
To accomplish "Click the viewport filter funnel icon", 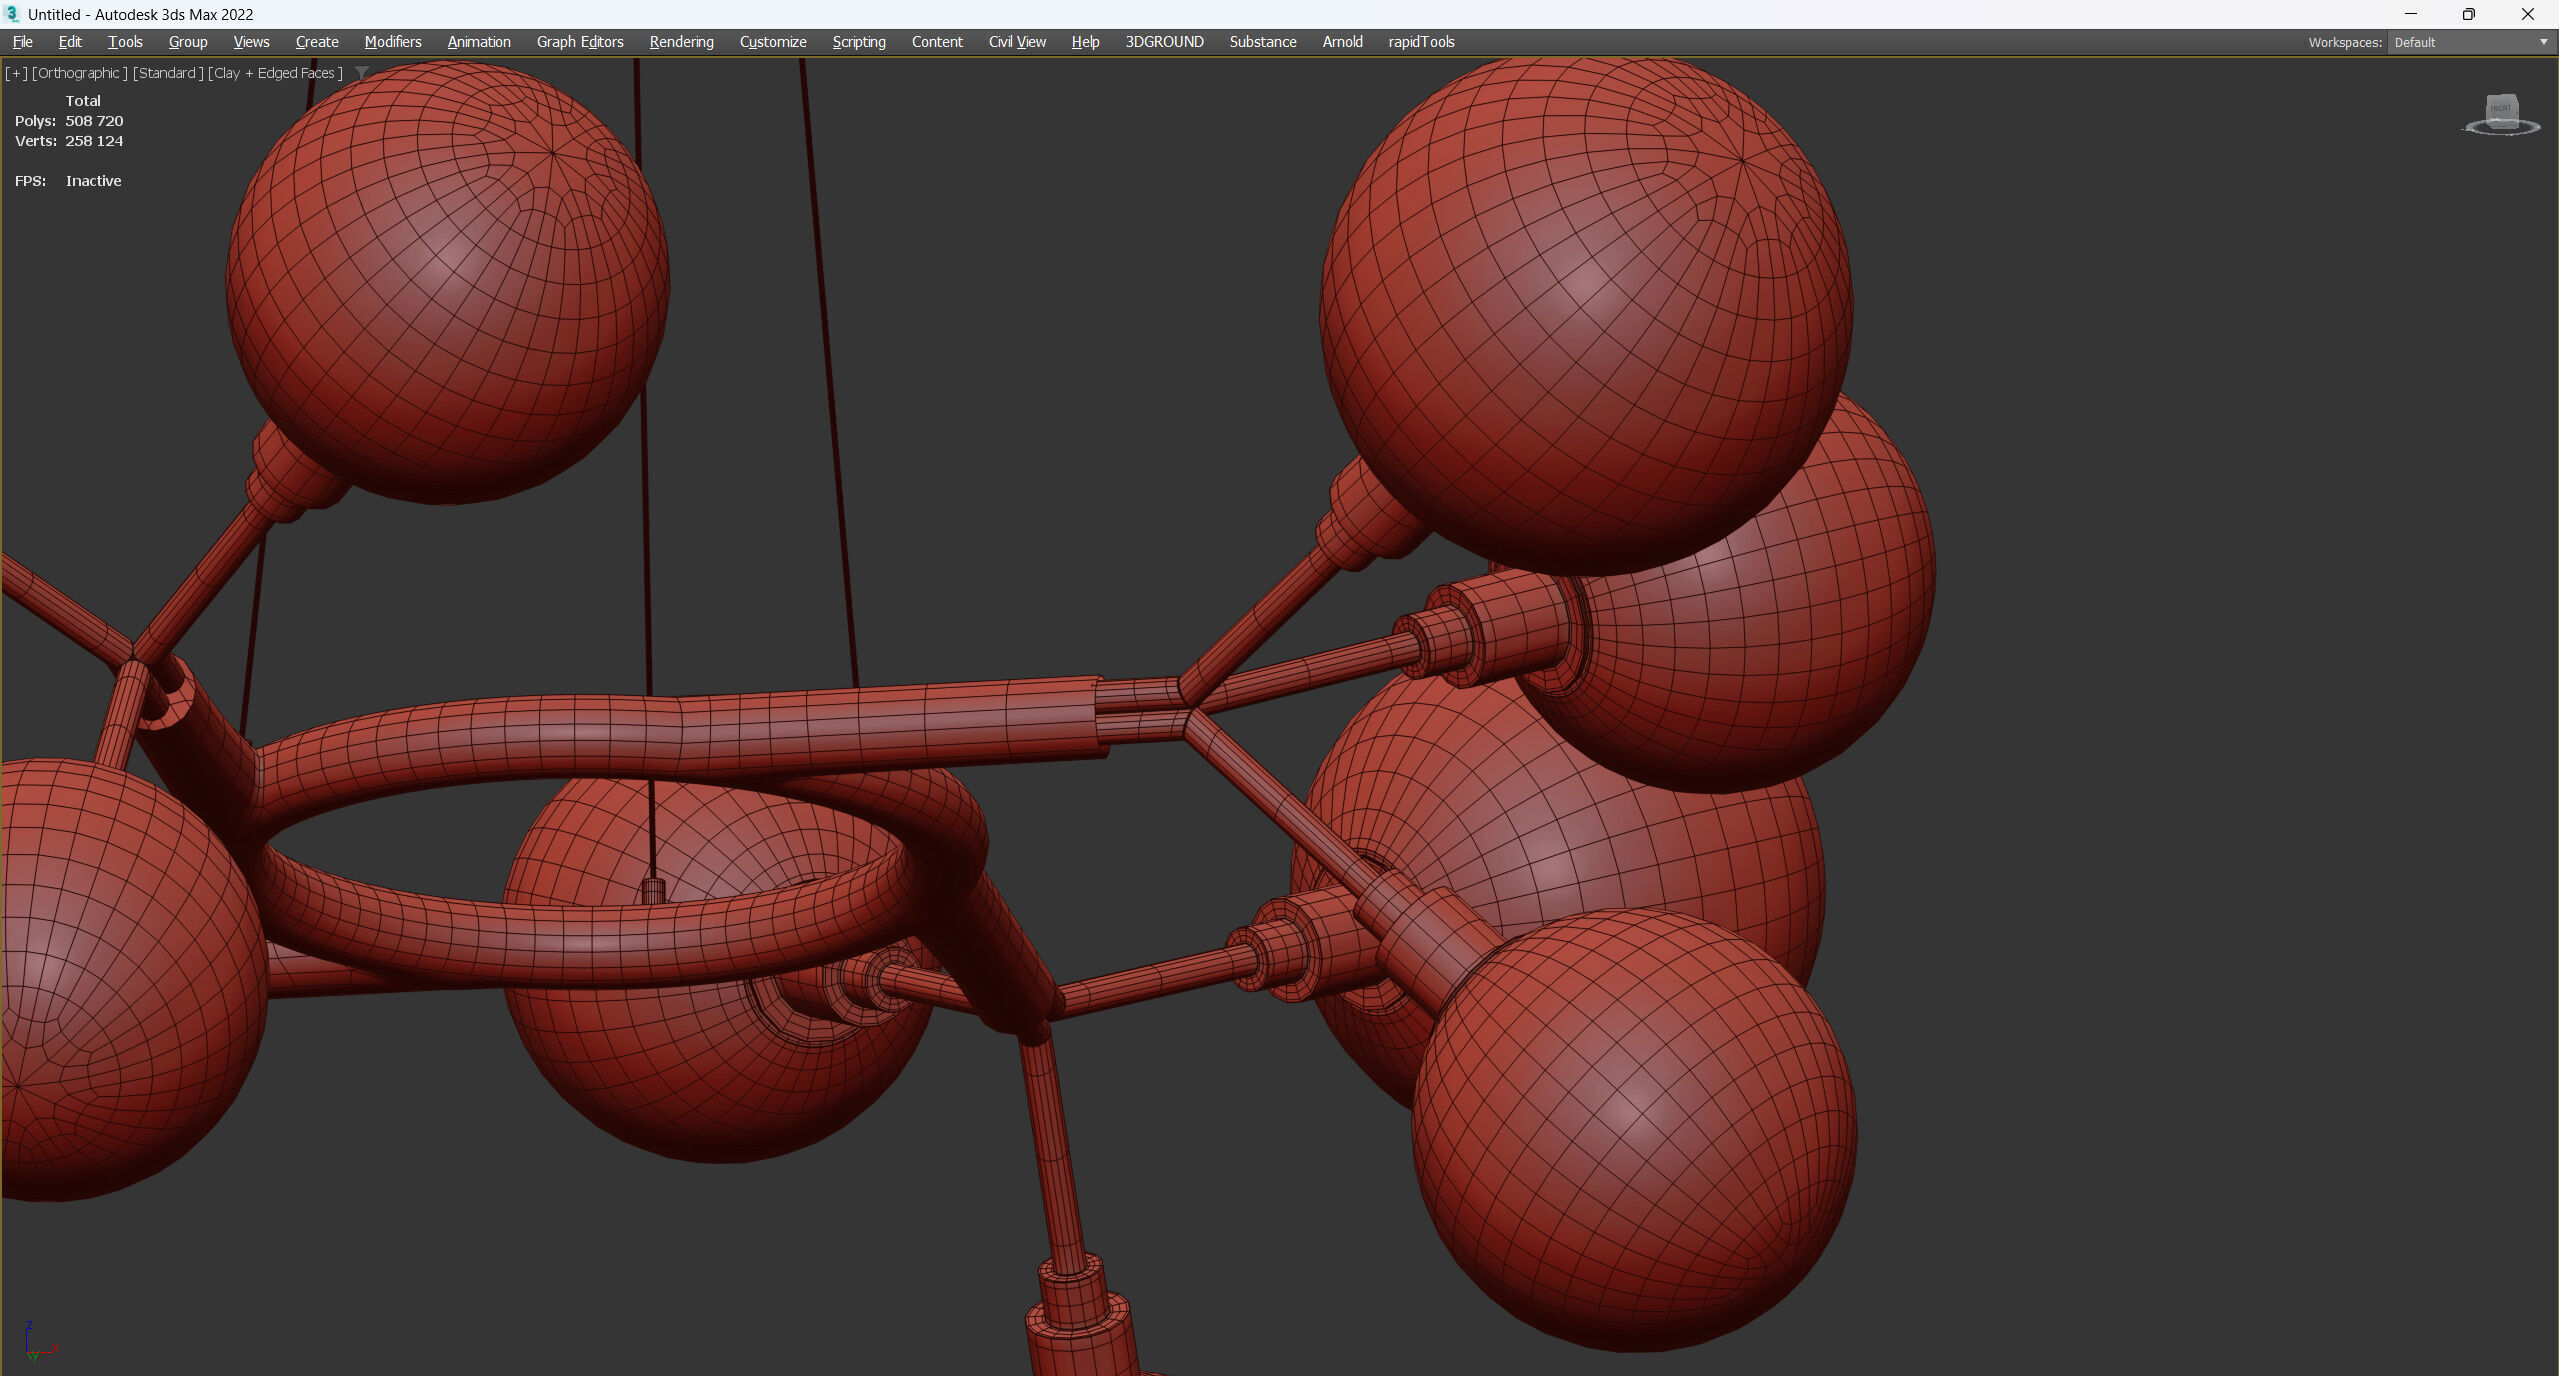I will (362, 73).
